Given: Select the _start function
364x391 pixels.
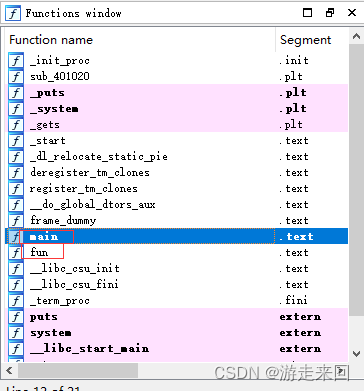Looking at the screenshot, I should (x=47, y=141).
